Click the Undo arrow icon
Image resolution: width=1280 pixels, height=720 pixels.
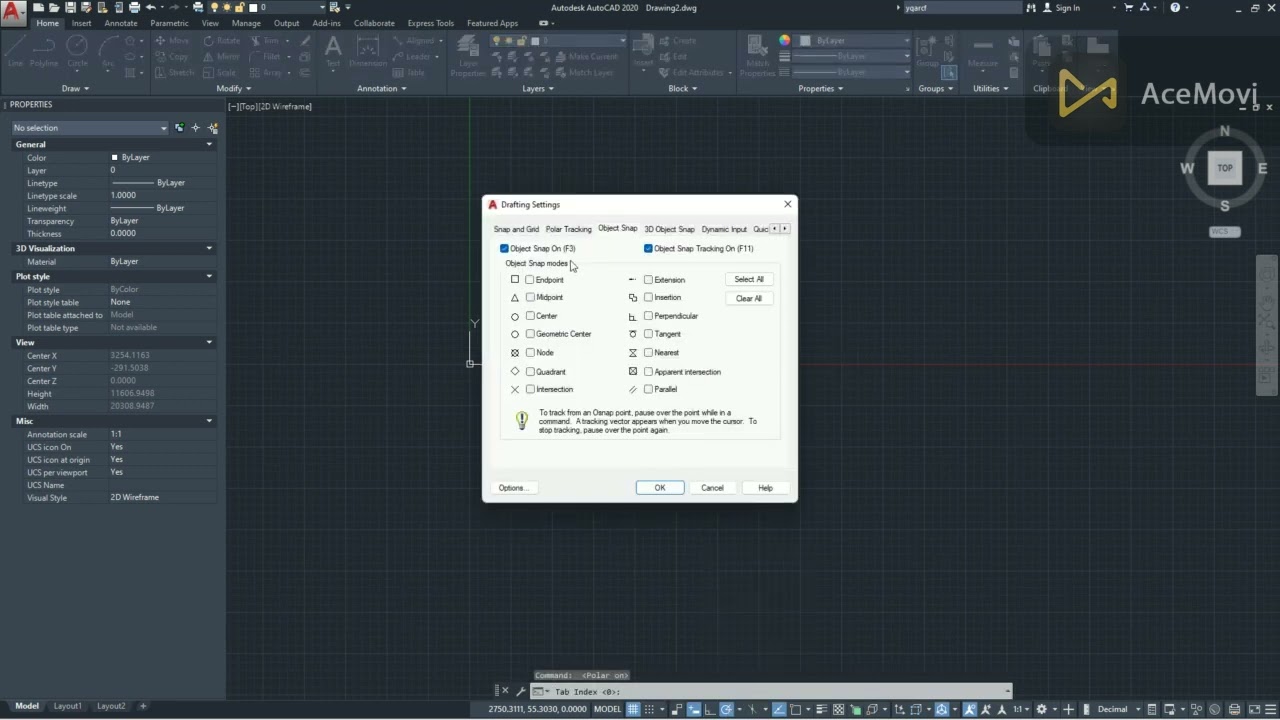[x=150, y=7]
